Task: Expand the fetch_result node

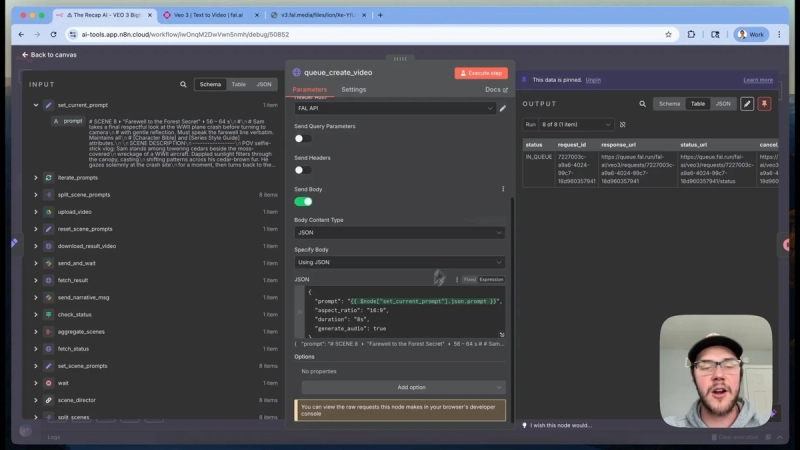Action: (36, 280)
